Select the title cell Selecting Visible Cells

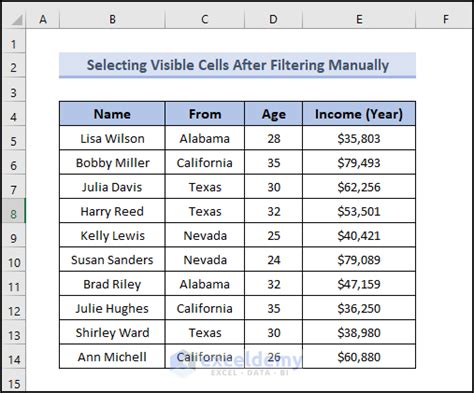(x=238, y=65)
